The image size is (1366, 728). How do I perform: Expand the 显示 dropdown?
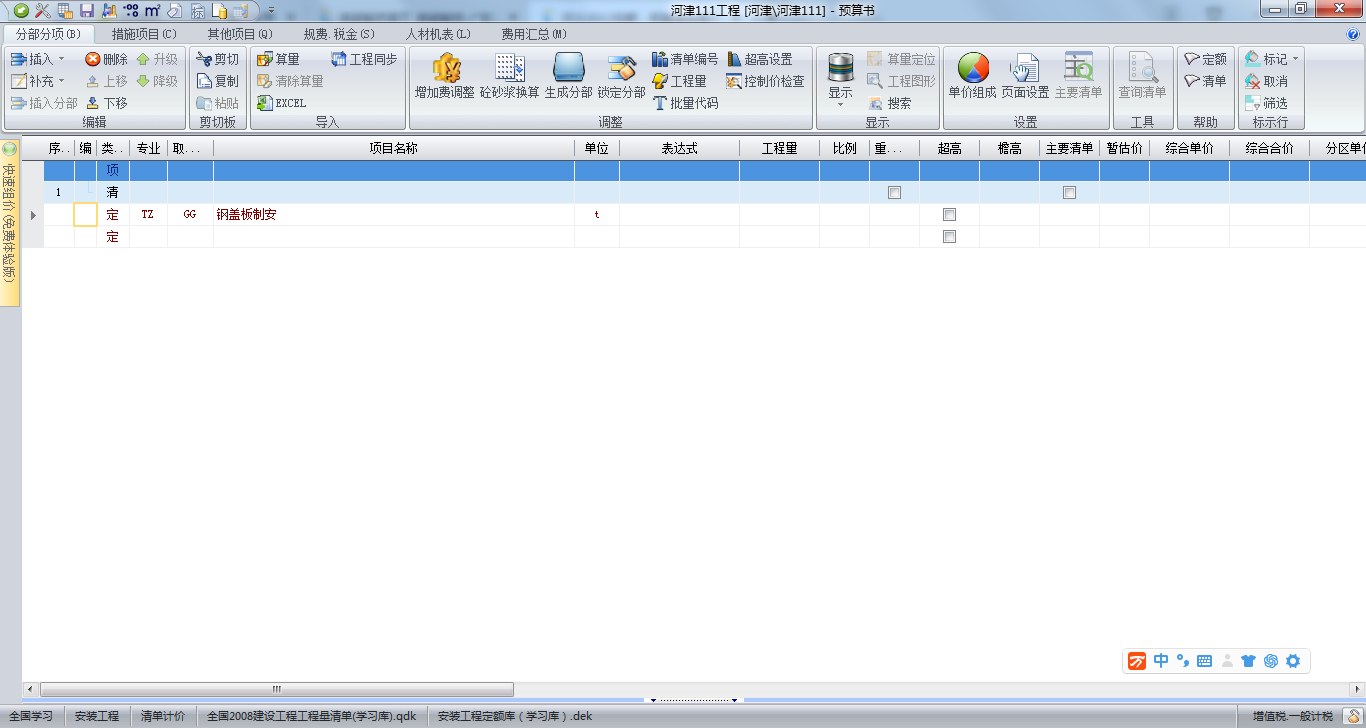(840, 105)
